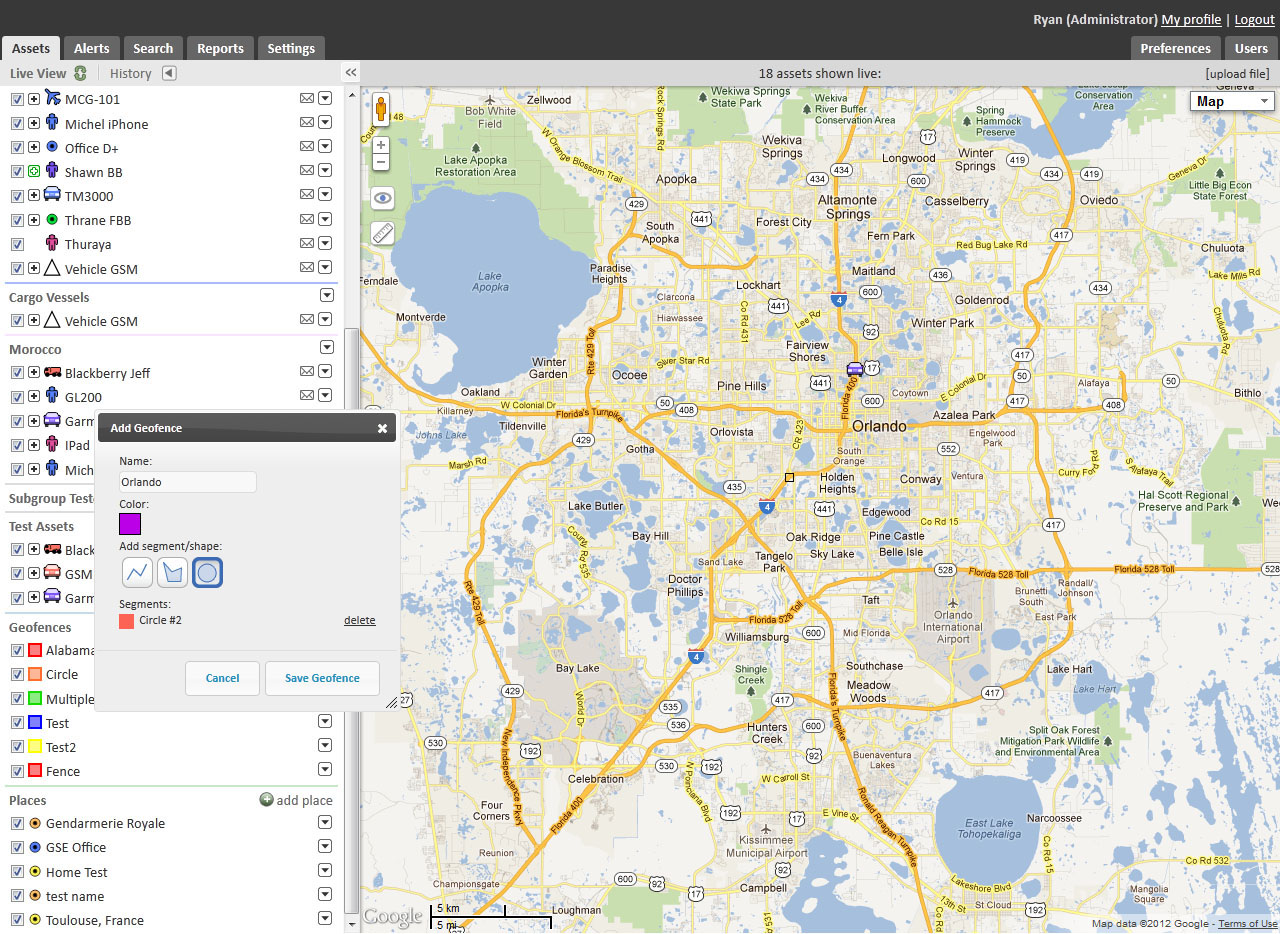Click the eye visibility icon on the map toolbar
1280x934 pixels.
381,198
